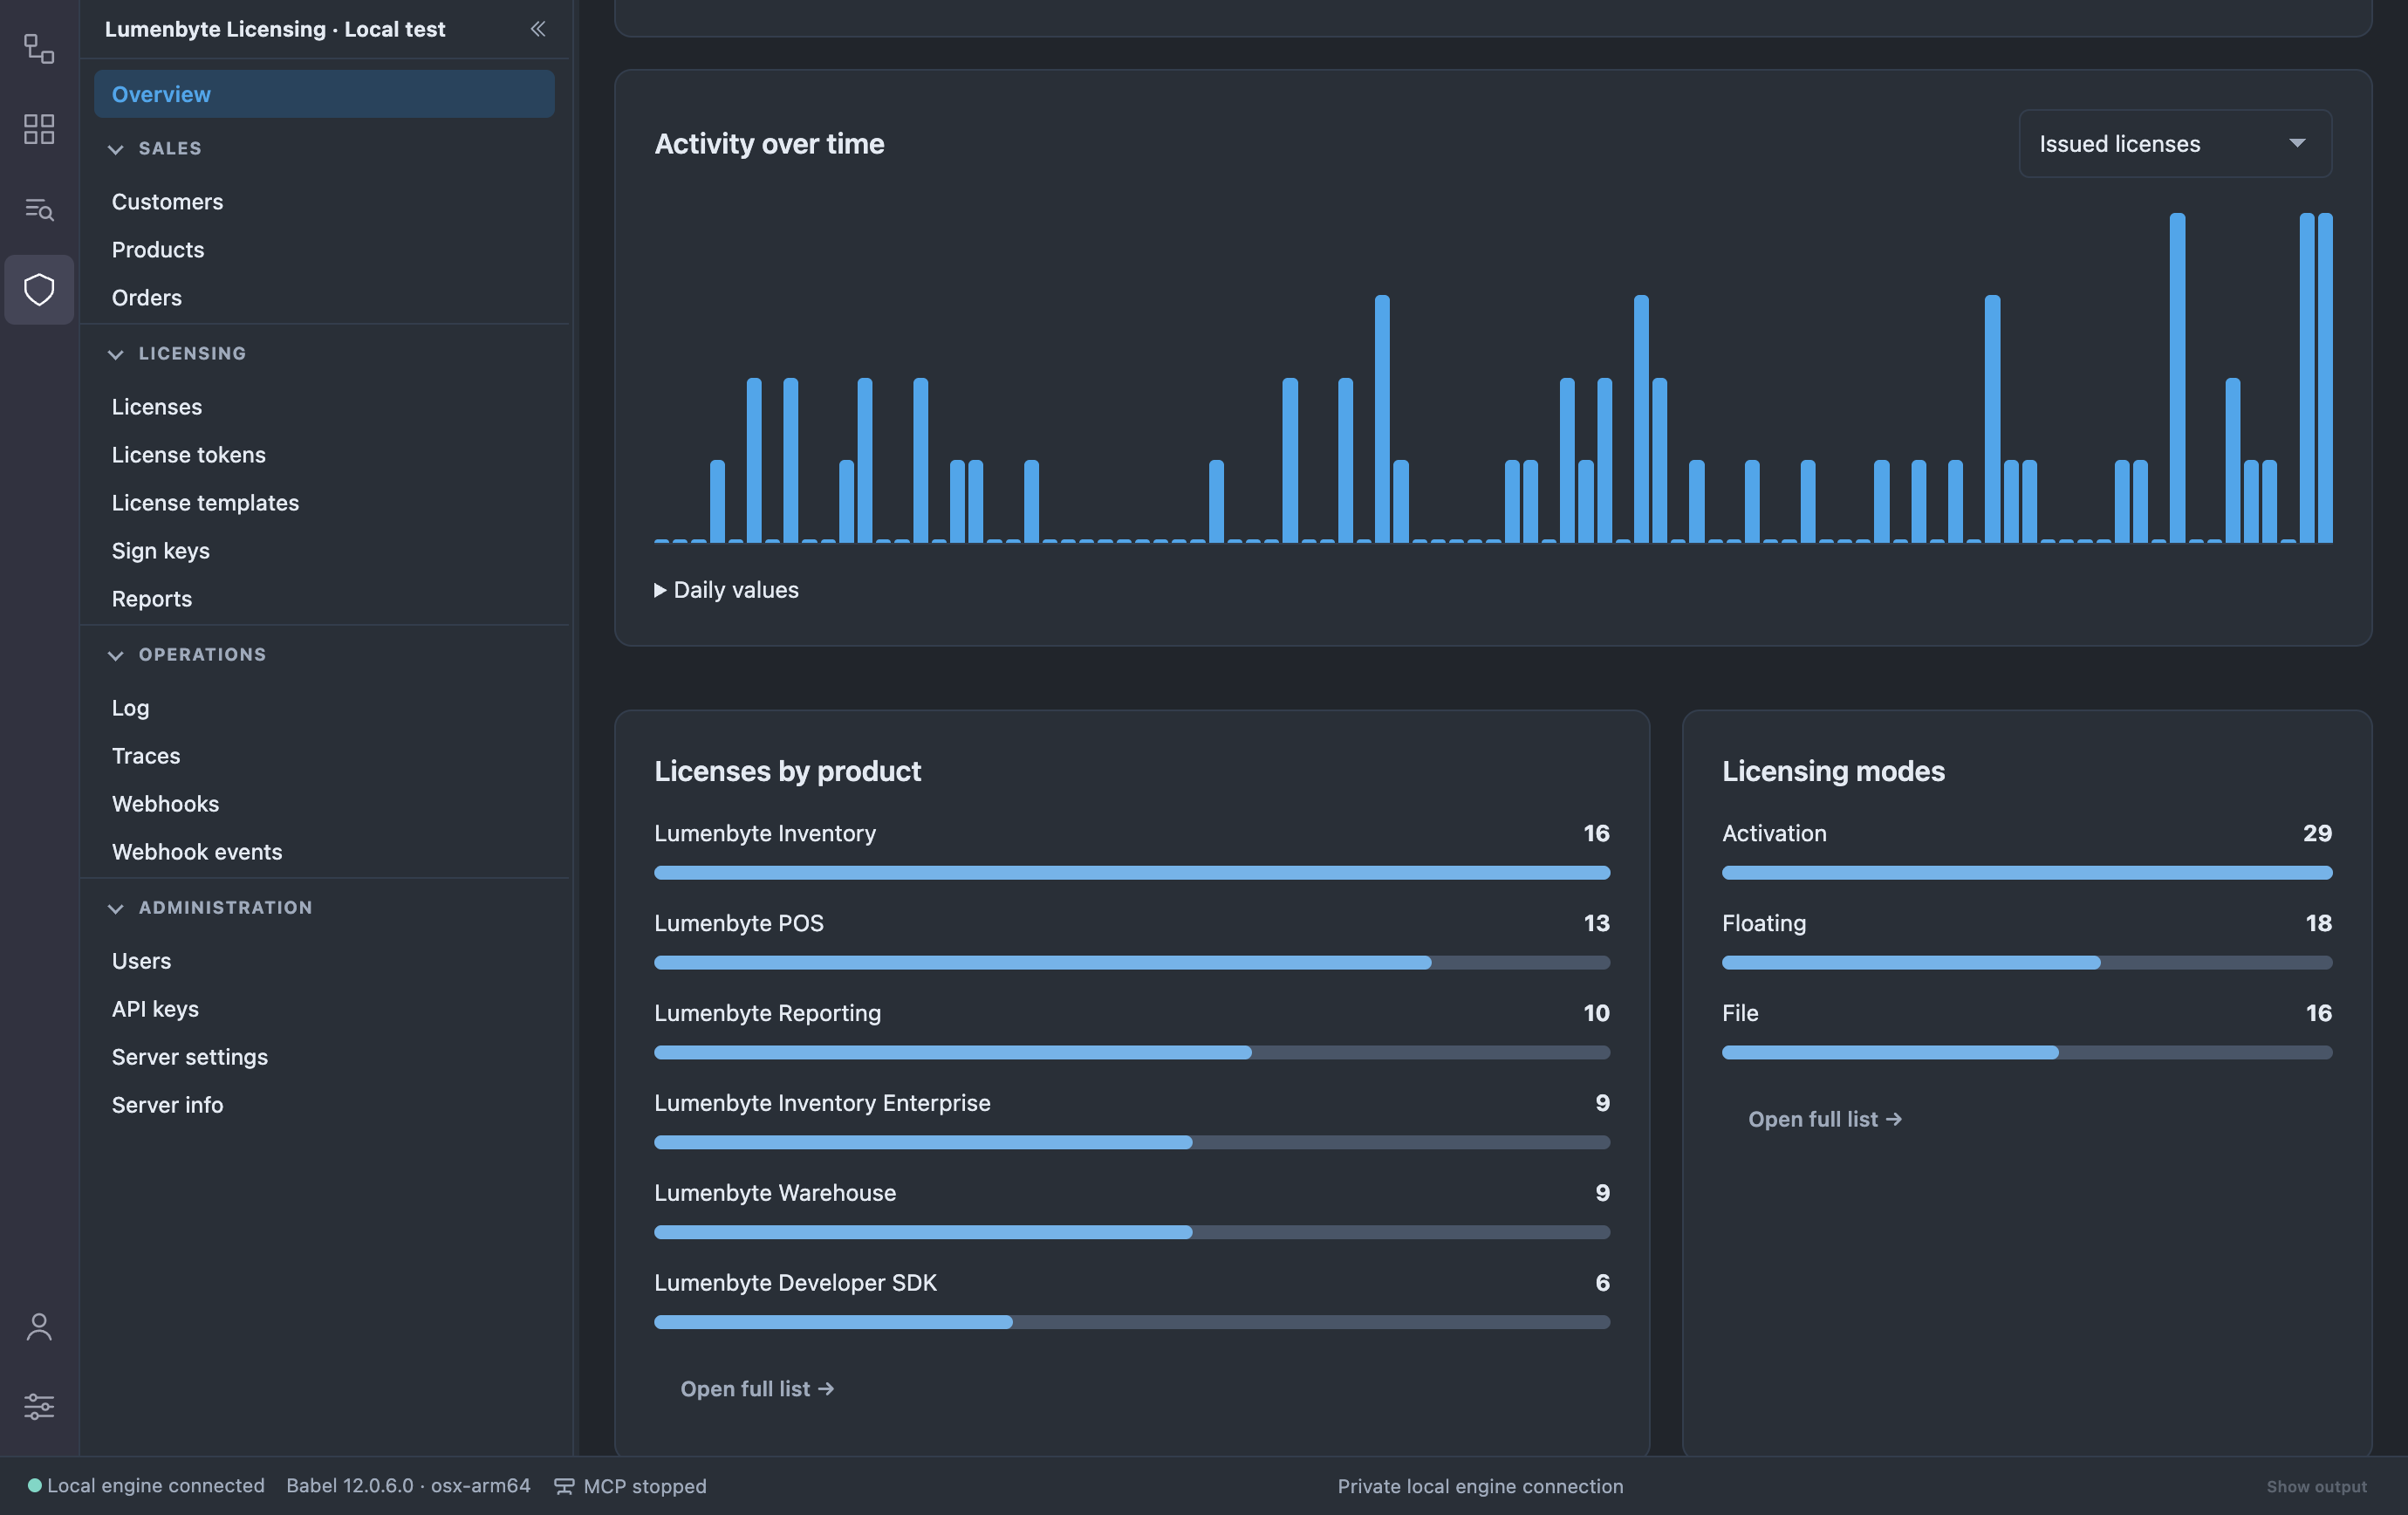Image resolution: width=2408 pixels, height=1515 pixels.
Task: Open the Log page
Action: (131, 708)
